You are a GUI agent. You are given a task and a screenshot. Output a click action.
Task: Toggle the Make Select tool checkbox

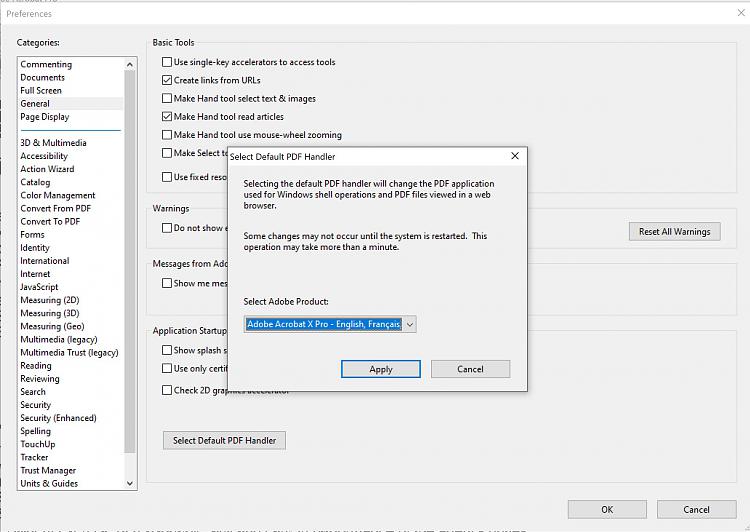pyautogui.click(x=167, y=153)
